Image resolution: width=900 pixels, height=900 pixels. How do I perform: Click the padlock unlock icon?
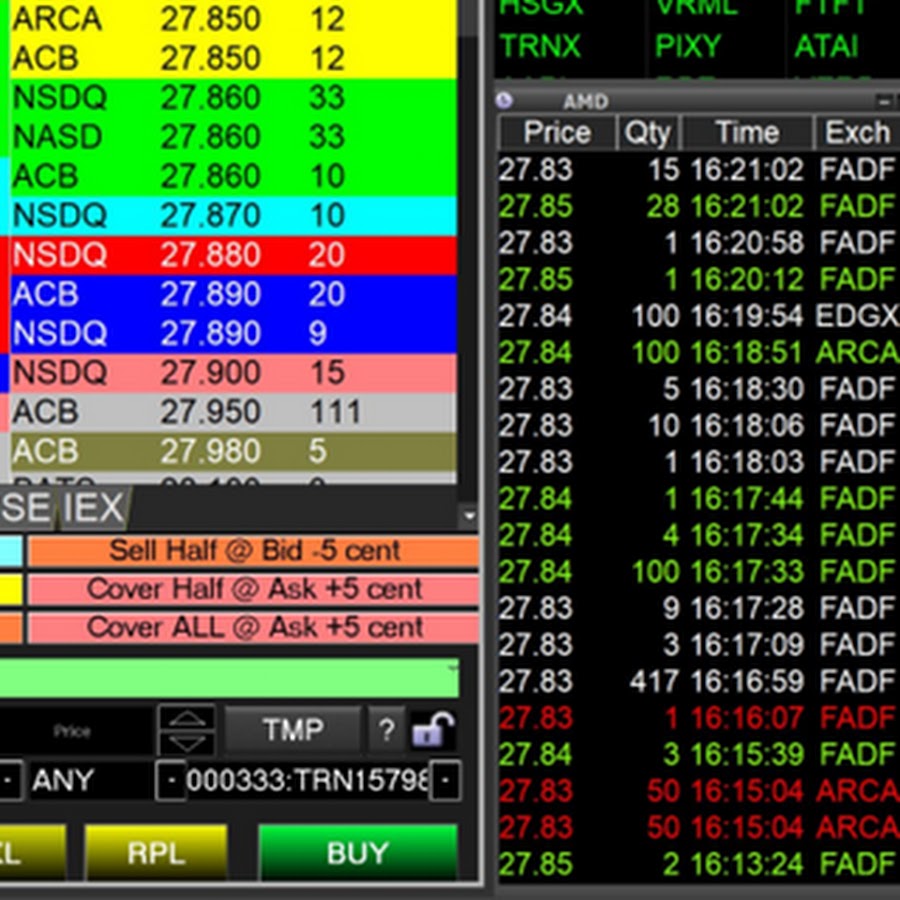point(433,731)
